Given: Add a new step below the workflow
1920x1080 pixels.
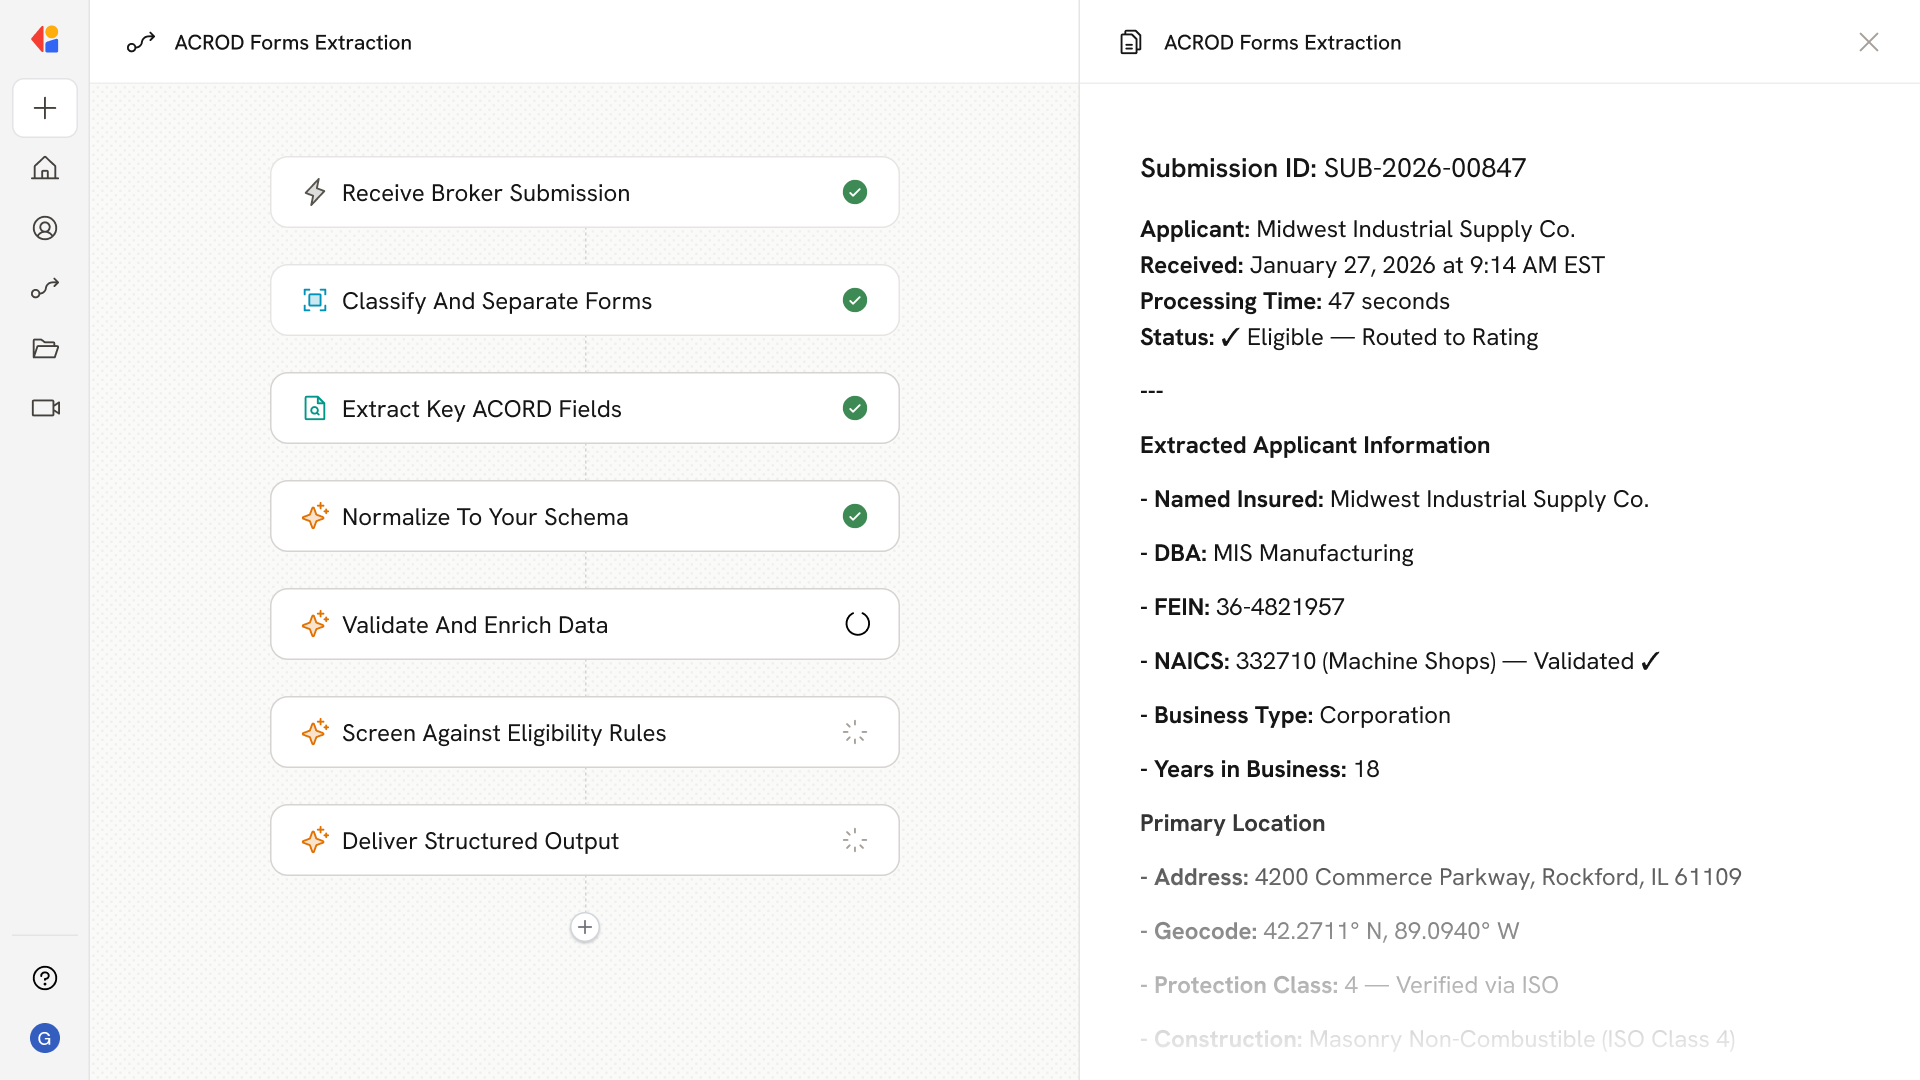Looking at the screenshot, I should (585, 927).
